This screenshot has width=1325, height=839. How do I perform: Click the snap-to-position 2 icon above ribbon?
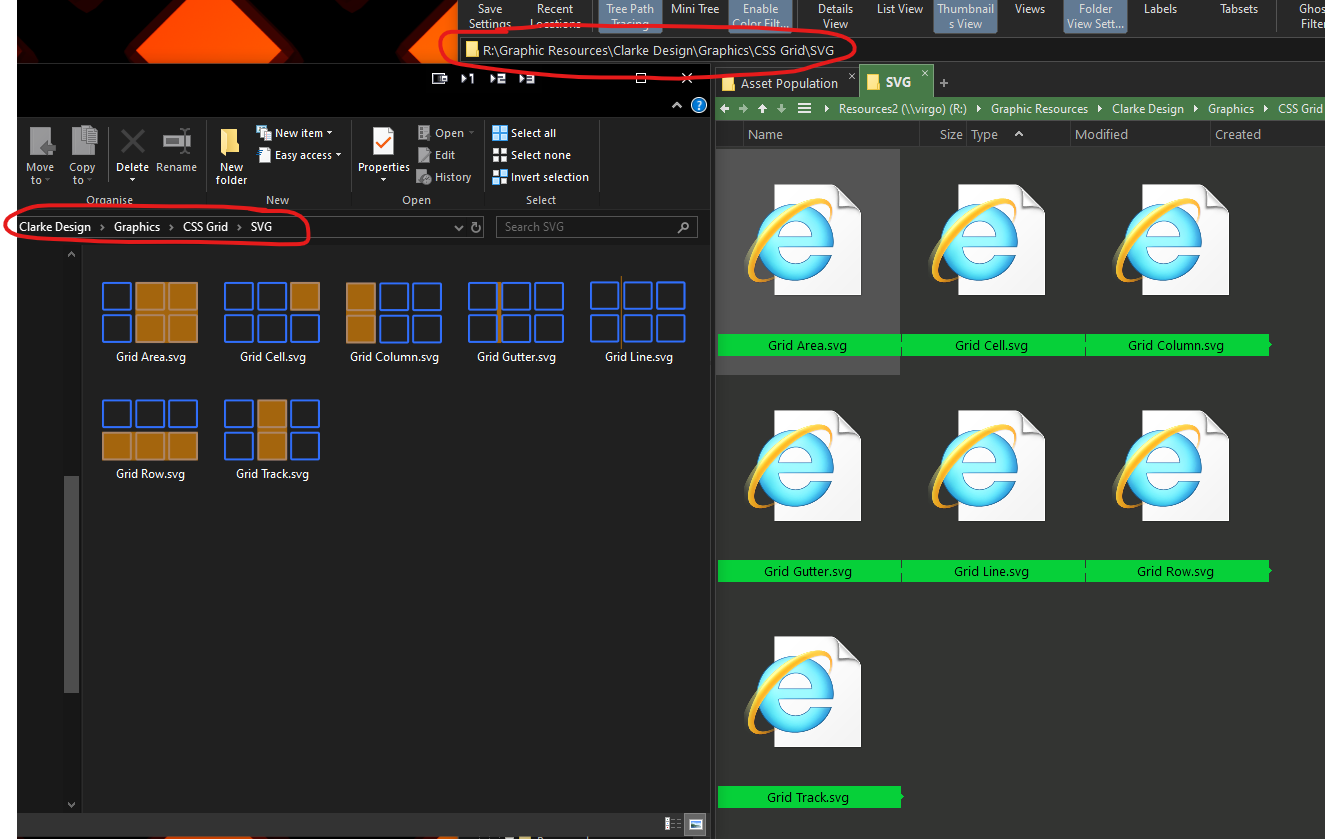pos(497,78)
